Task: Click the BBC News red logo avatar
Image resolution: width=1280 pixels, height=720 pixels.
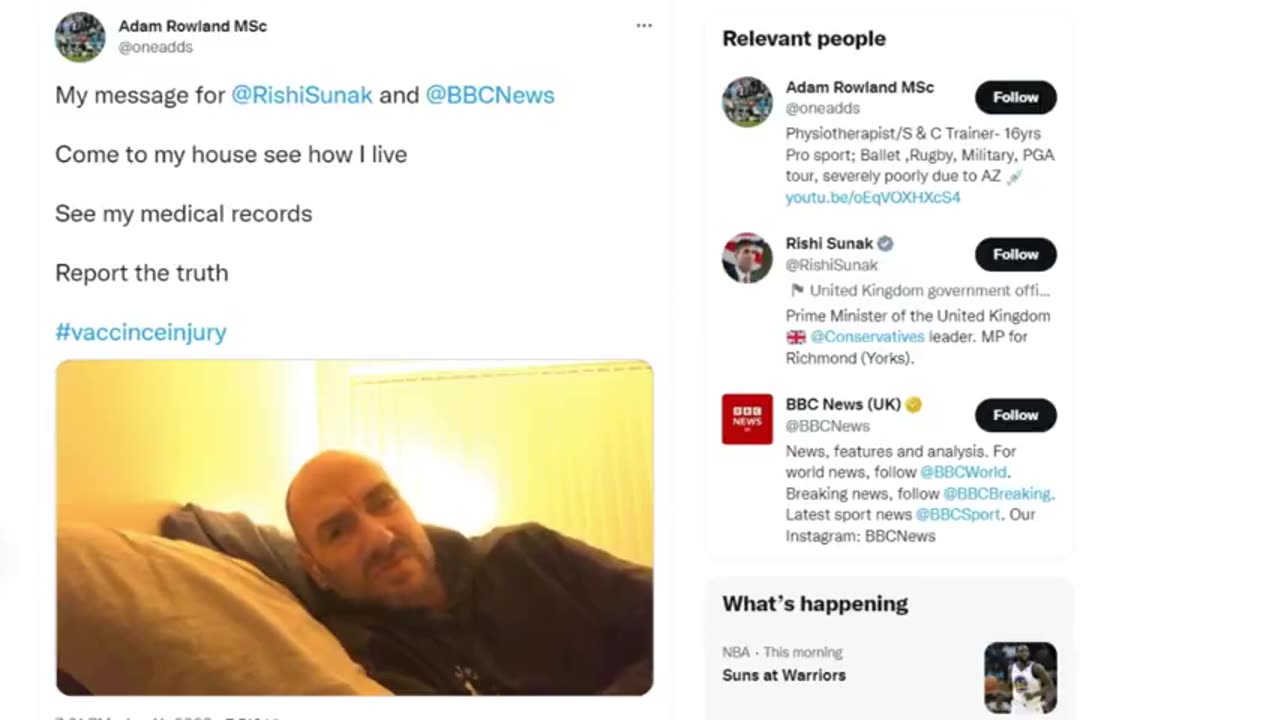Action: pyautogui.click(x=747, y=419)
